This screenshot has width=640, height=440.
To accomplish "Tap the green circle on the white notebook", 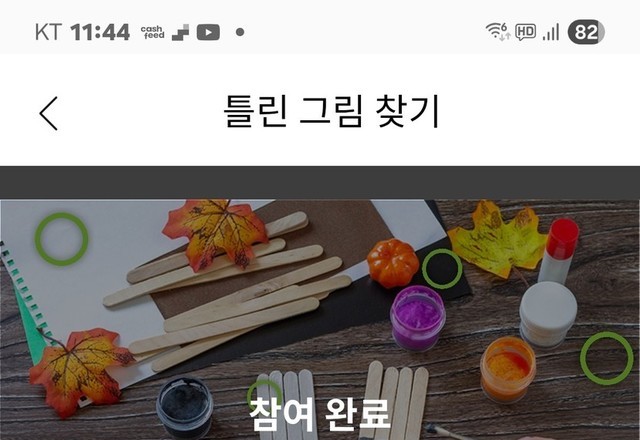I will tap(61, 239).
